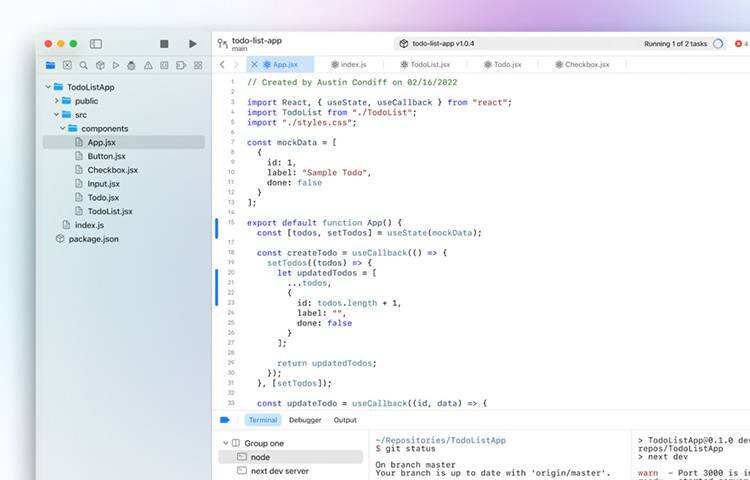The height and width of the screenshot is (480, 750).
Task: Open the Output tab
Action: pyautogui.click(x=345, y=420)
